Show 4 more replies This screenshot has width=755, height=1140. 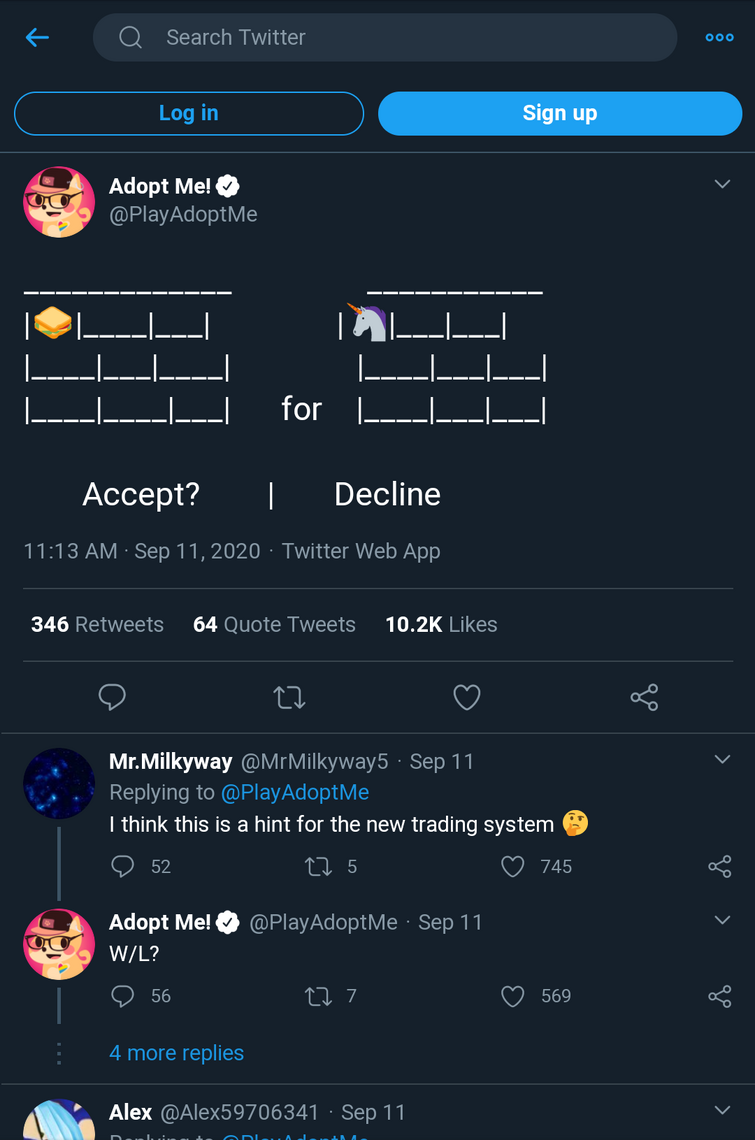(x=176, y=1053)
